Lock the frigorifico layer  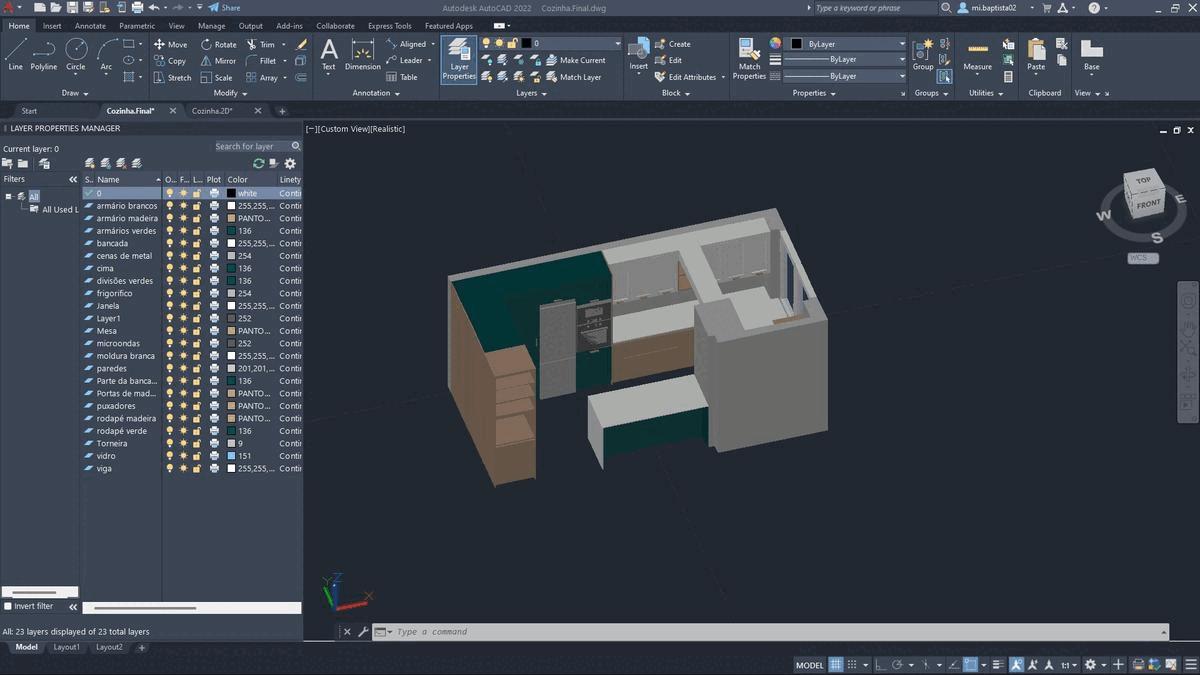pos(198,293)
